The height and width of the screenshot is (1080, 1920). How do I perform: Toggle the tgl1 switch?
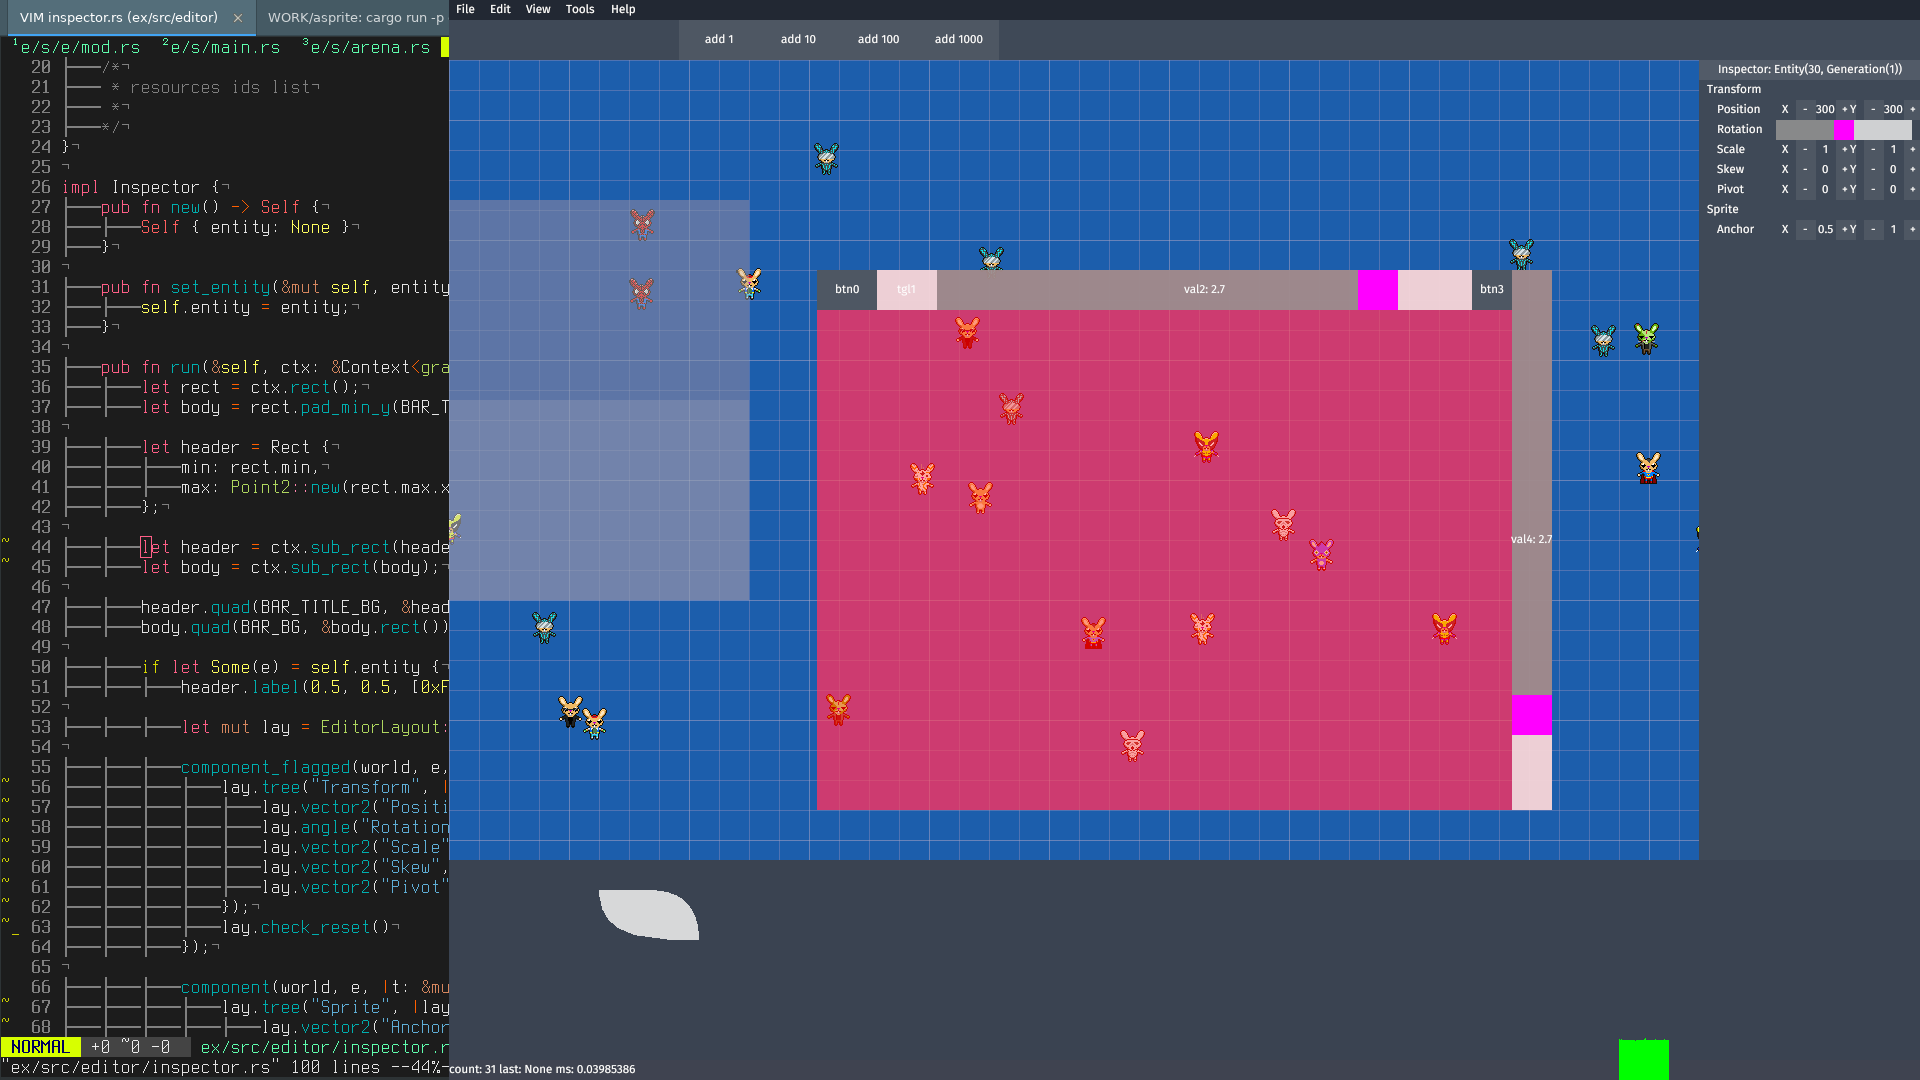point(906,289)
